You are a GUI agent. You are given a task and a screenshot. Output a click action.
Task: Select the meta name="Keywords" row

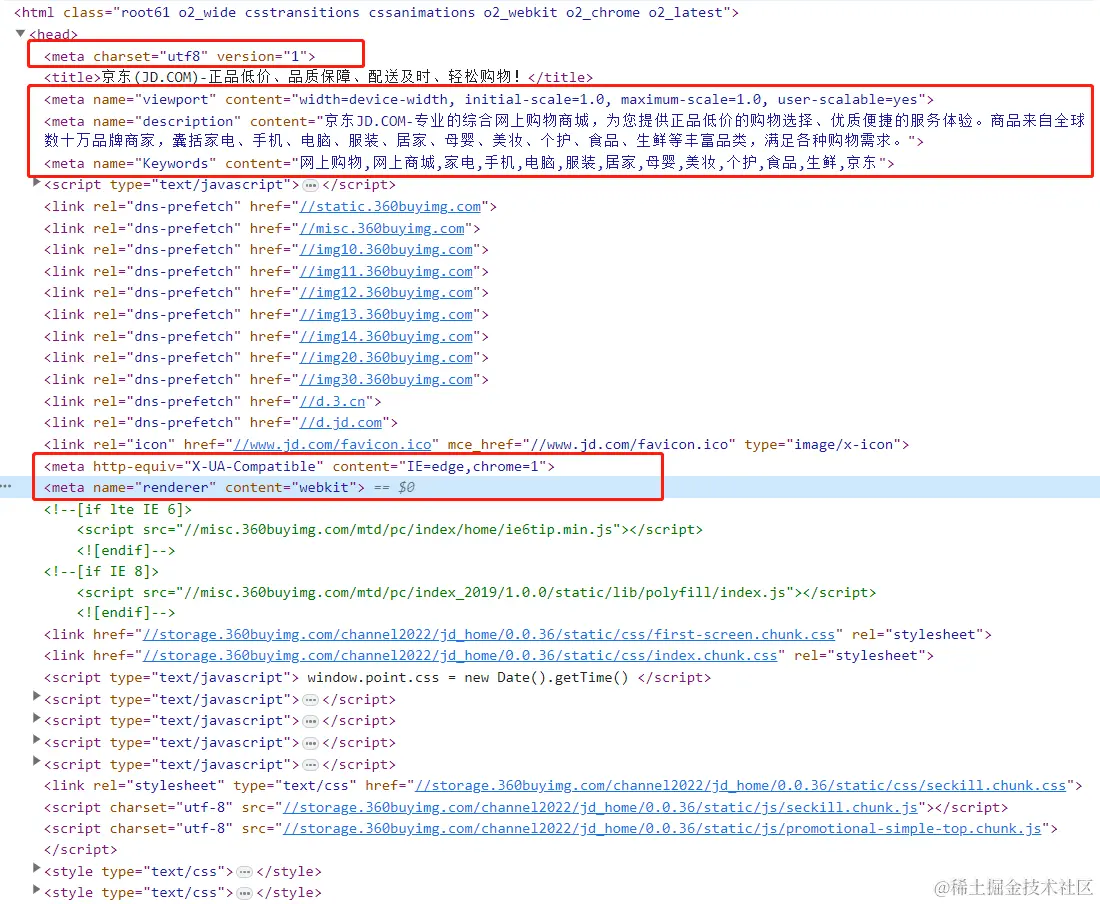[469, 163]
